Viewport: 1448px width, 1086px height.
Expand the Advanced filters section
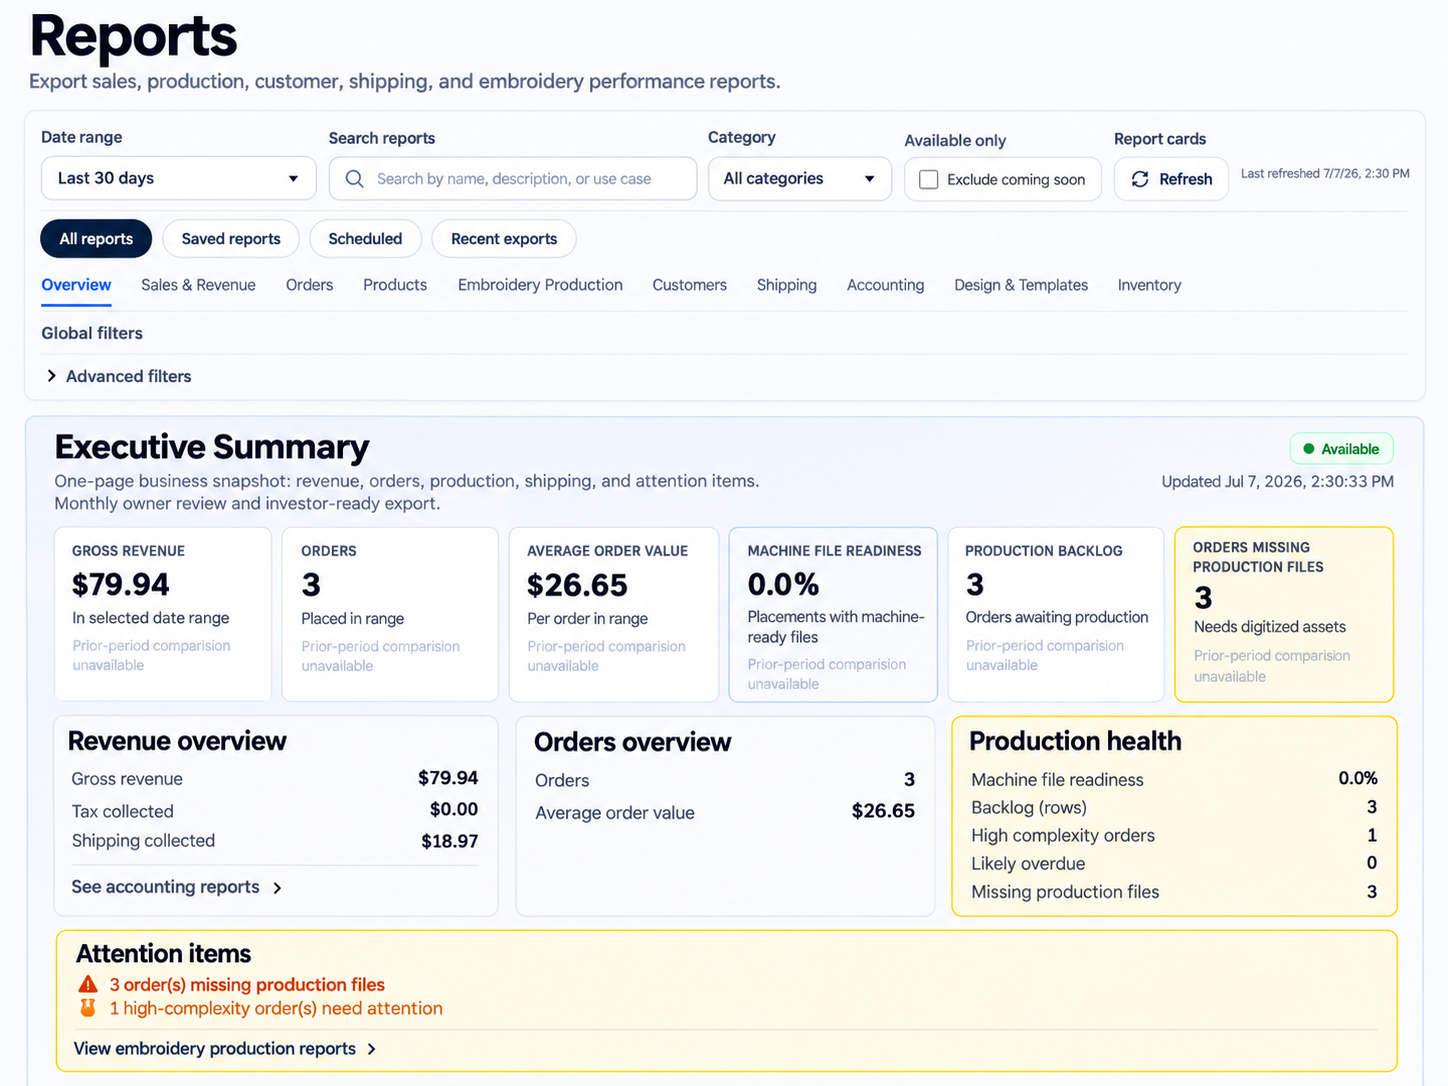117,376
